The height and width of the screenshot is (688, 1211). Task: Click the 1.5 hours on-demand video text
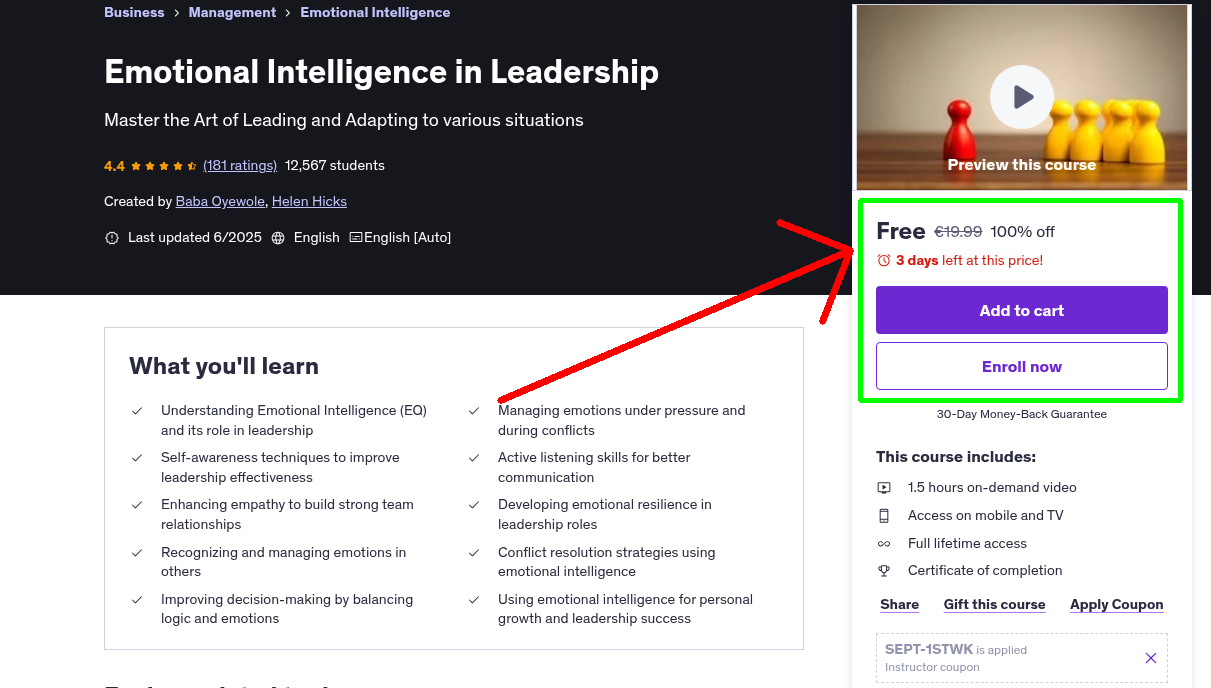click(992, 487)
